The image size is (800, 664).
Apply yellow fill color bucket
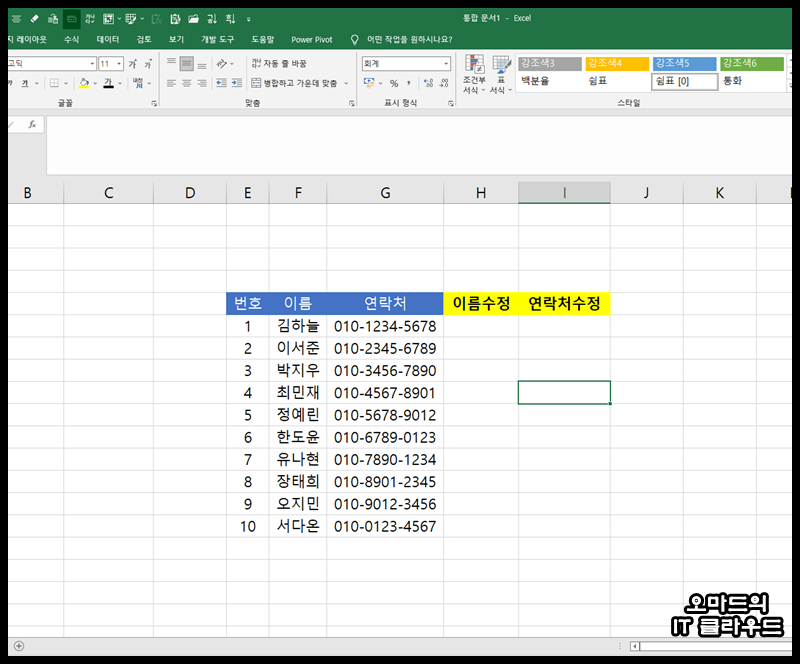pyautogui.click(x=84, y=83)
